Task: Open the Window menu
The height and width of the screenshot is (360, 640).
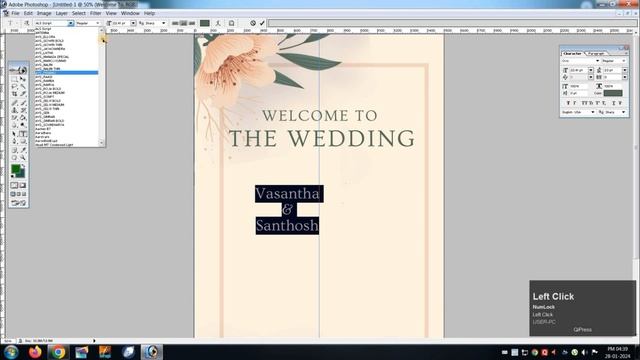Action: tap(130, 13)
